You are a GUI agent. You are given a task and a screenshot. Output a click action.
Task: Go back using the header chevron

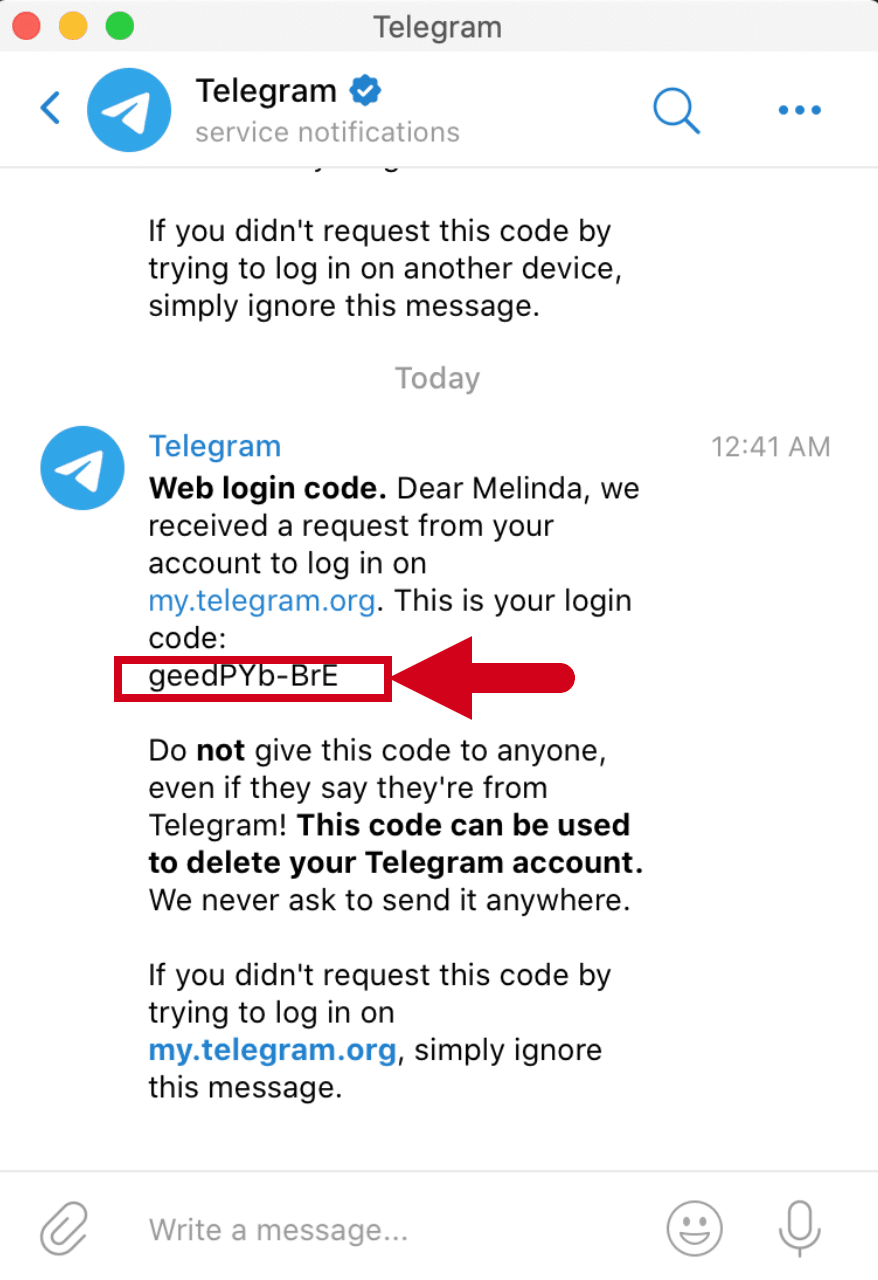pos(50,108)
